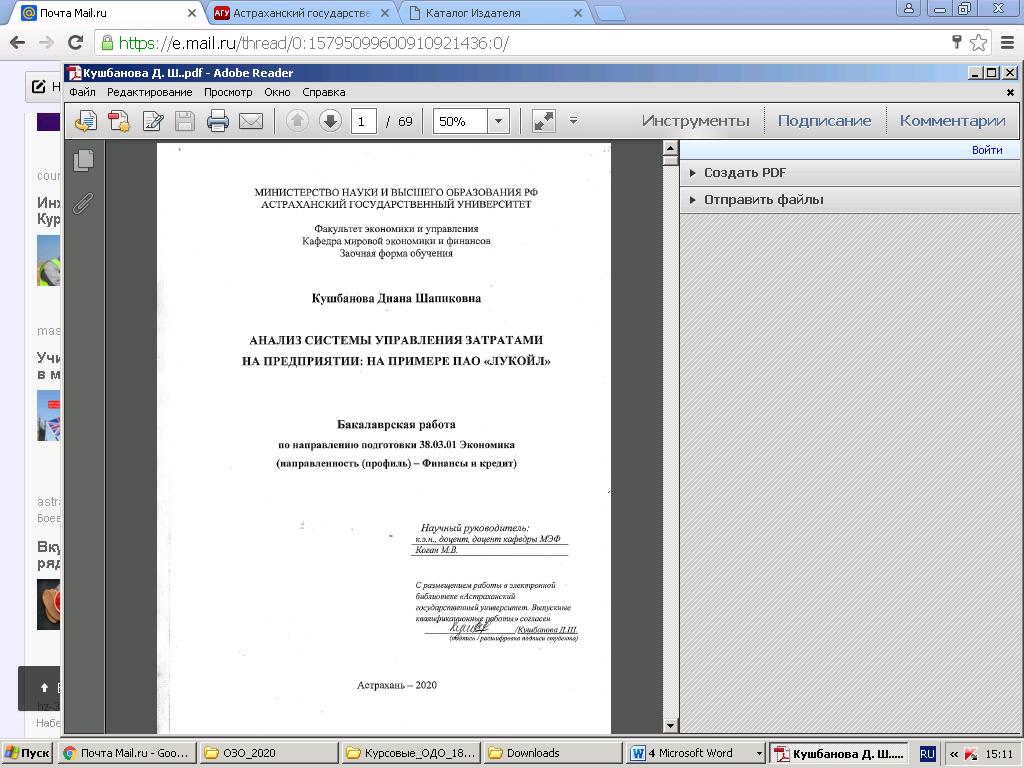Open the Файл menu
The height and width of the screenshot is (768, 1024).
pyautogui.click(x=82, y=92)
